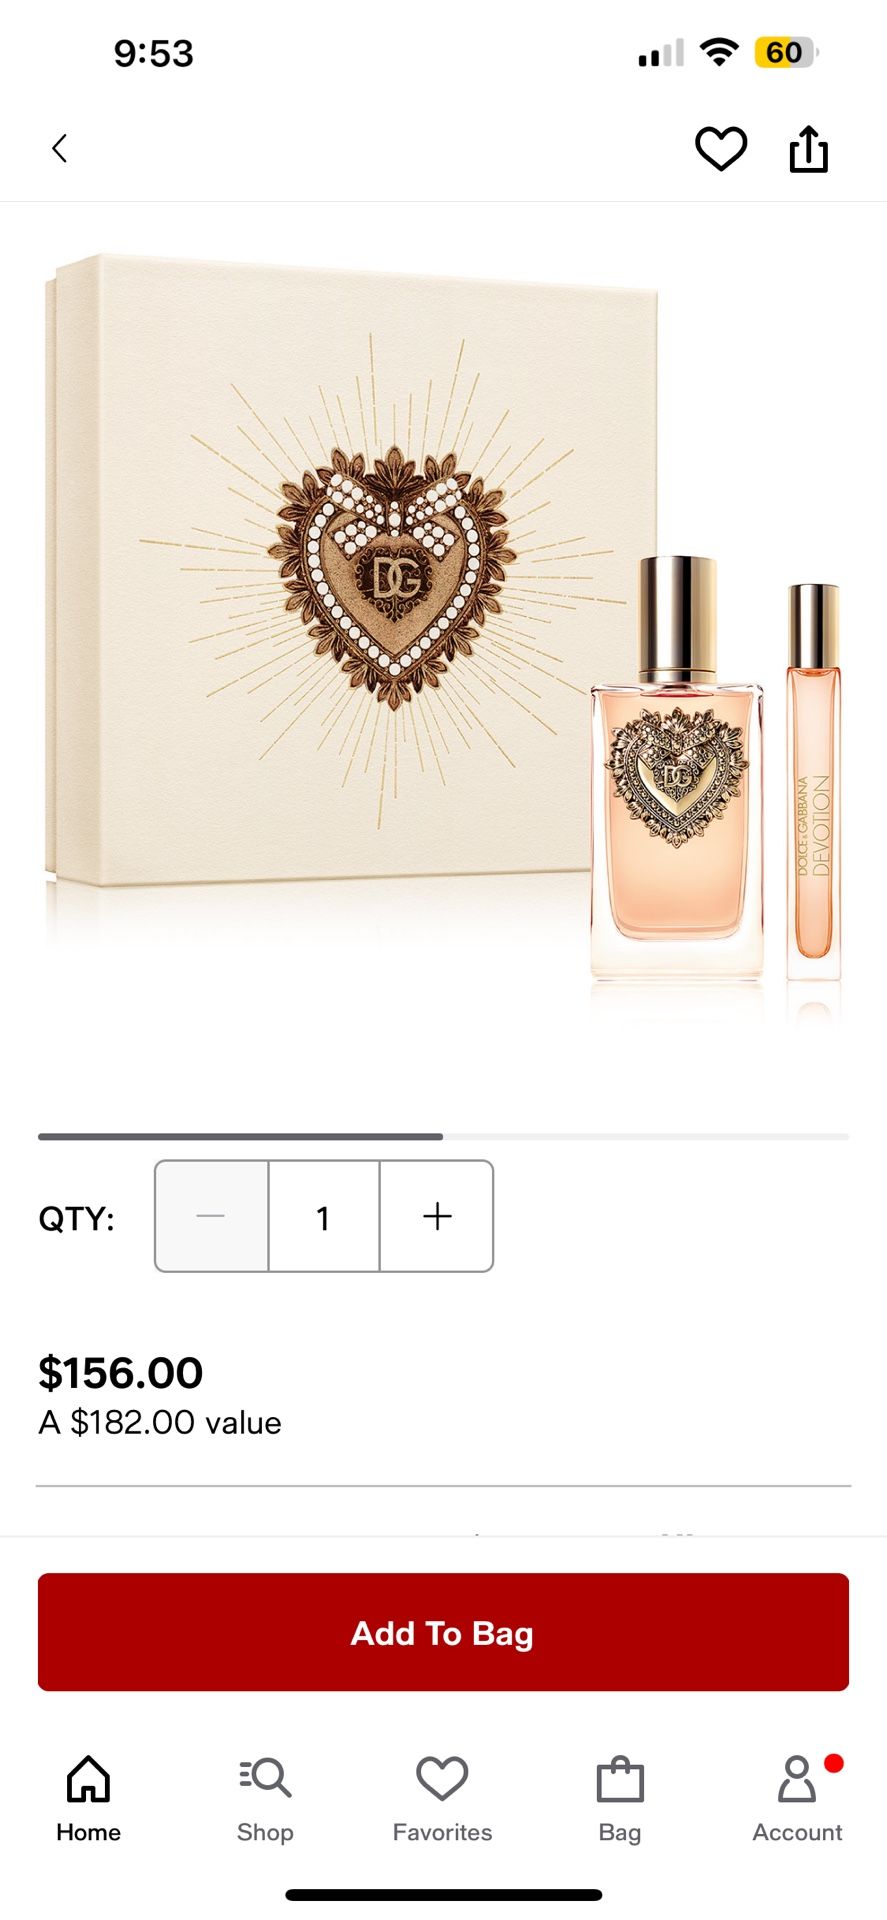This screenshot has height=1920, width=887.
Task: Select the quantity value field
Action: (x=324, y=1216)
